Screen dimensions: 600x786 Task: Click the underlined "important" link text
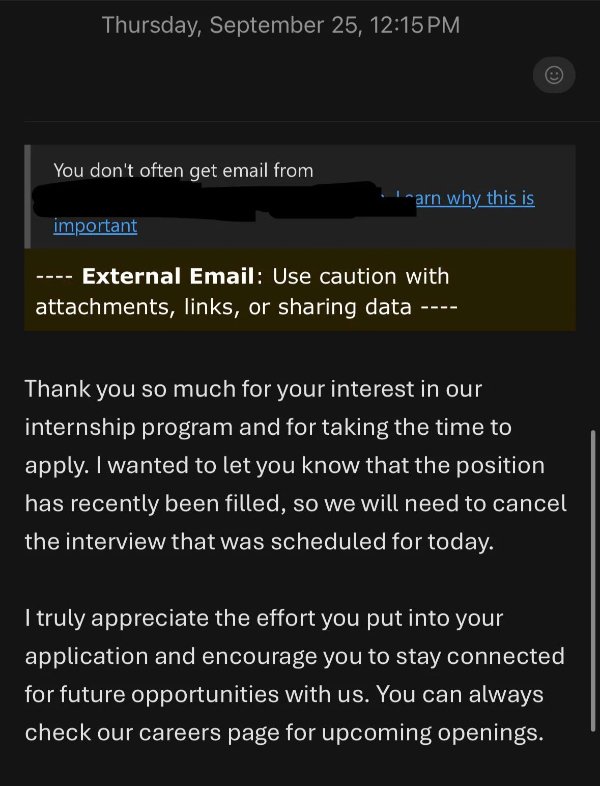pos(95,225)
